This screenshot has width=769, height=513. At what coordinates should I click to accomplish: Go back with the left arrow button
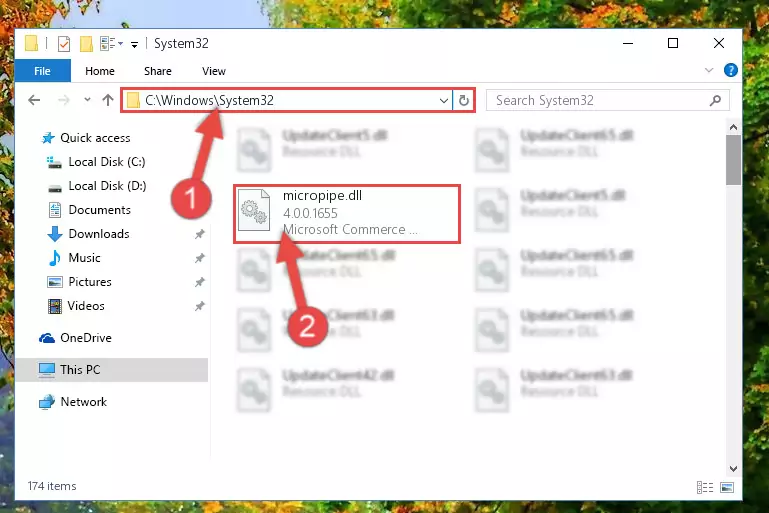click(34, 101)
